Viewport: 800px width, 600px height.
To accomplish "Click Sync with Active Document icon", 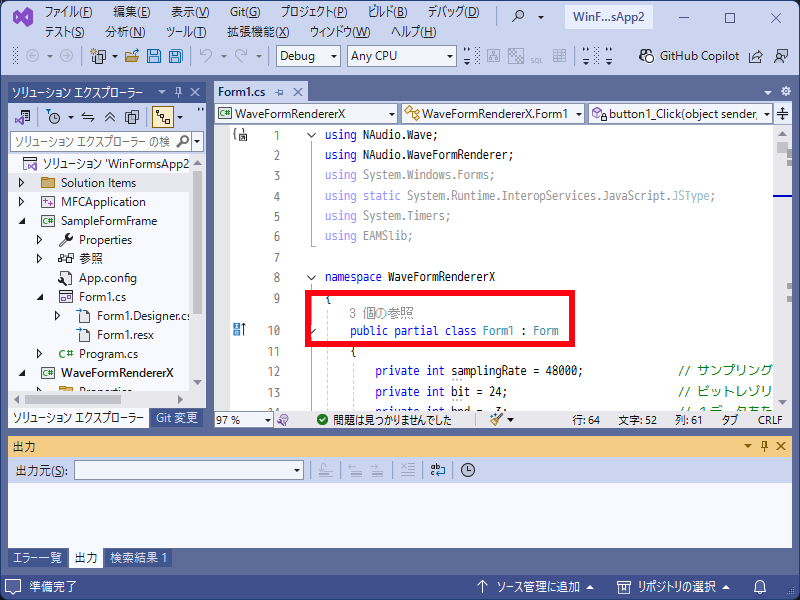I will point(88,117).
